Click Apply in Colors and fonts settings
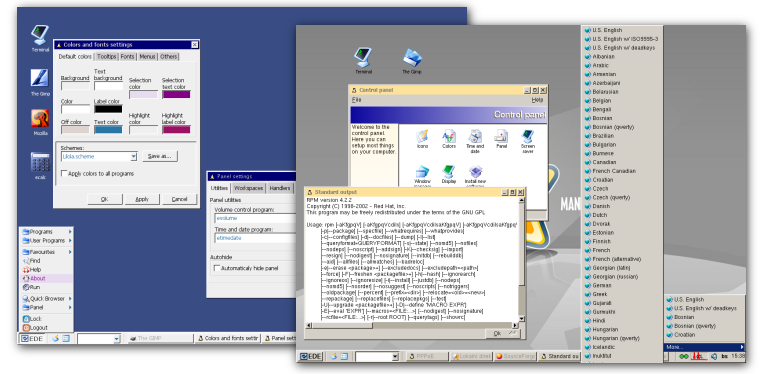 click(x=142, y=199)
